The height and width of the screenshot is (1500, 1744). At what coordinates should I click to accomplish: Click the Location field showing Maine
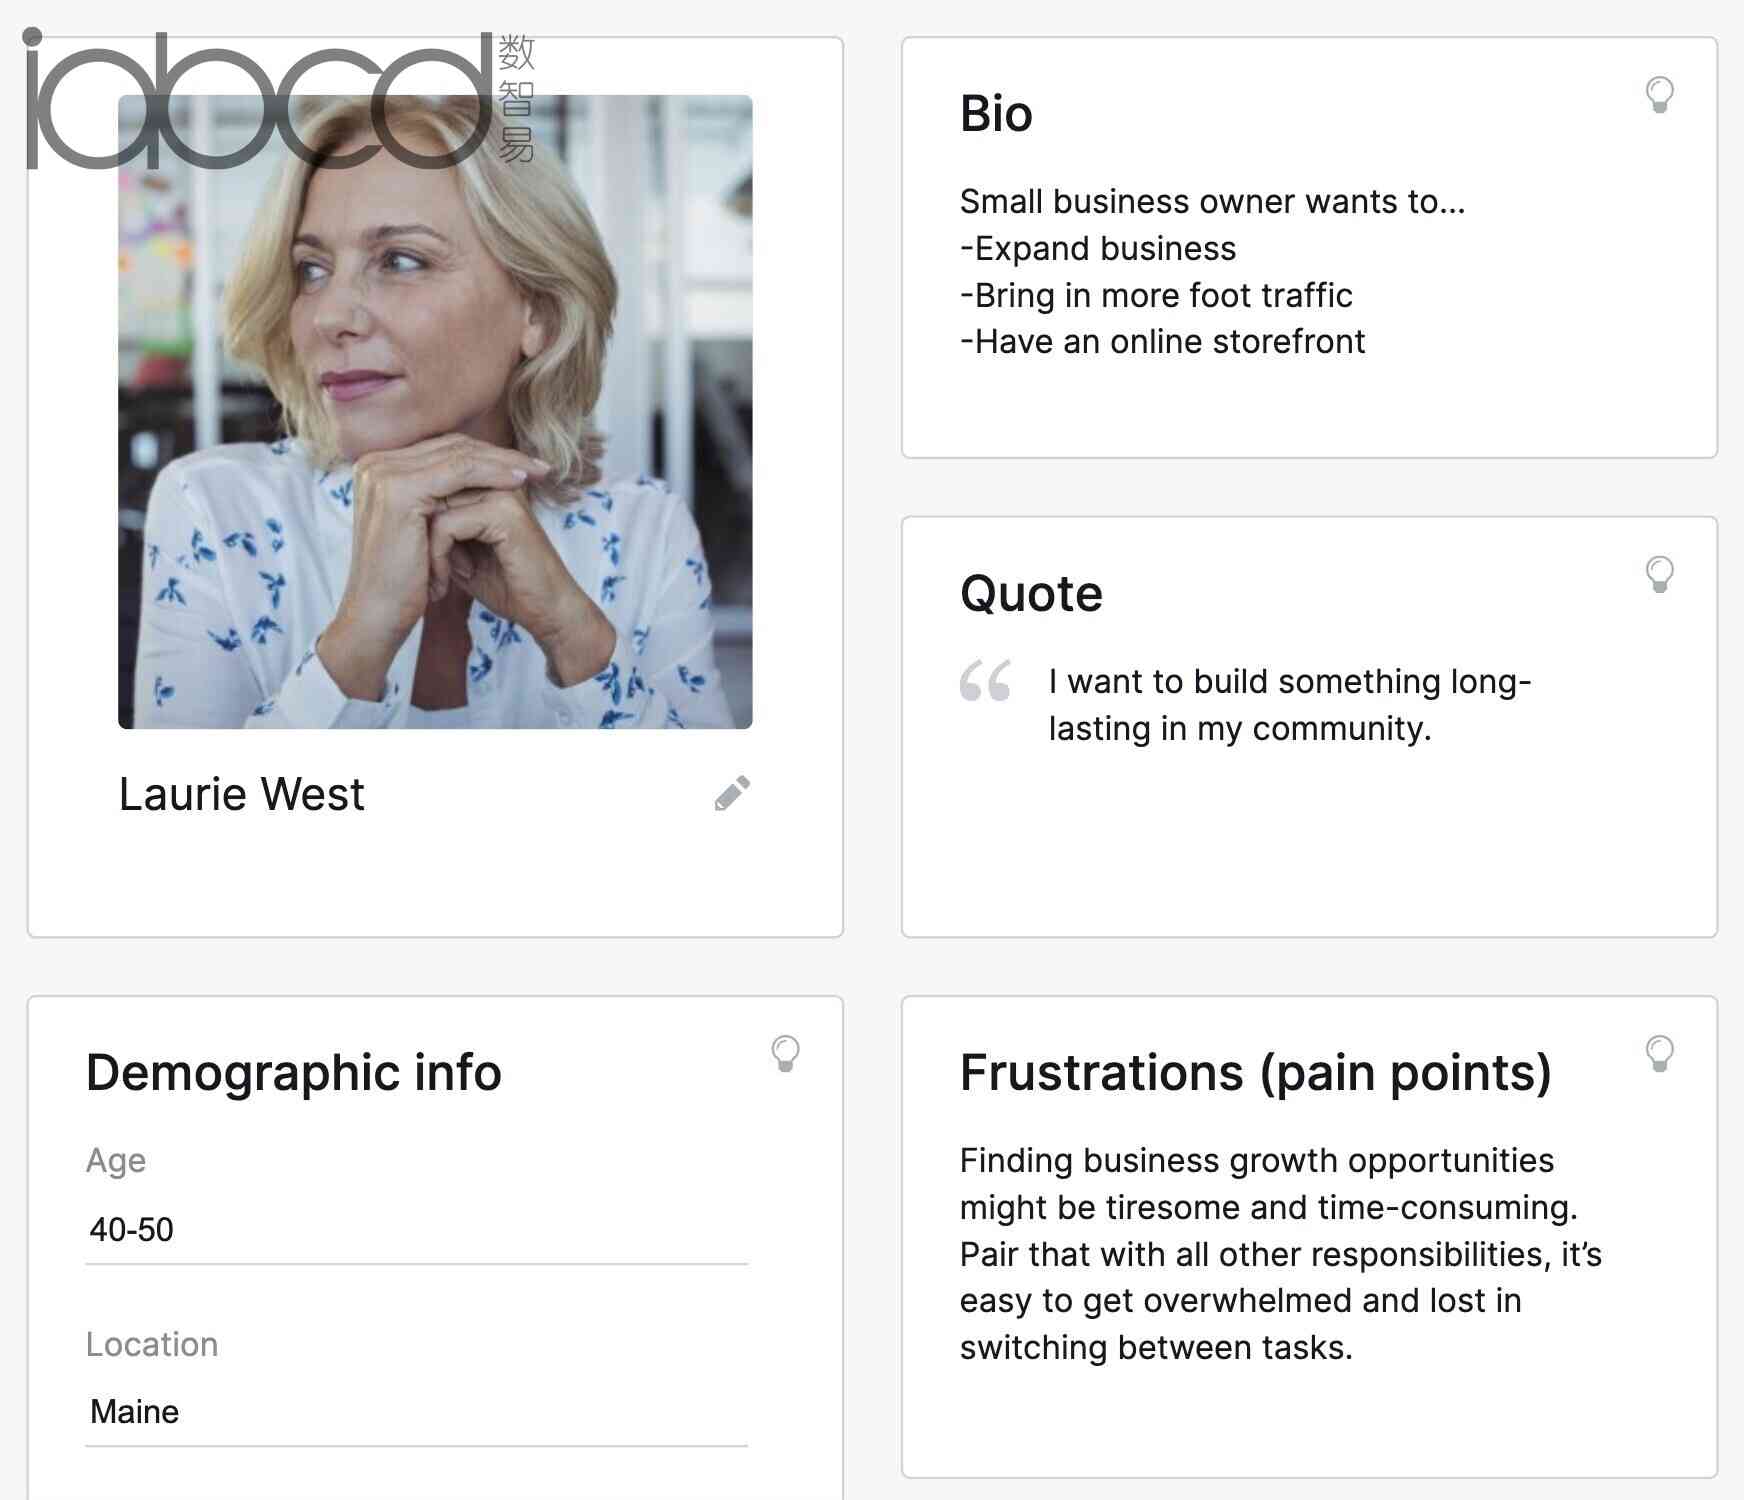(x=417, y=1411)
